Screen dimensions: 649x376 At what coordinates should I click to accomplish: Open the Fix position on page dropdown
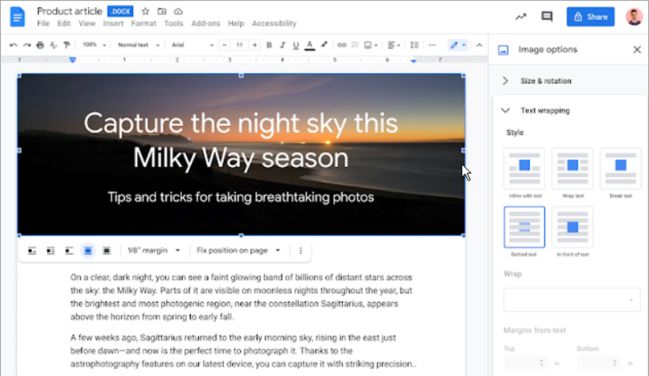point(238,251)
